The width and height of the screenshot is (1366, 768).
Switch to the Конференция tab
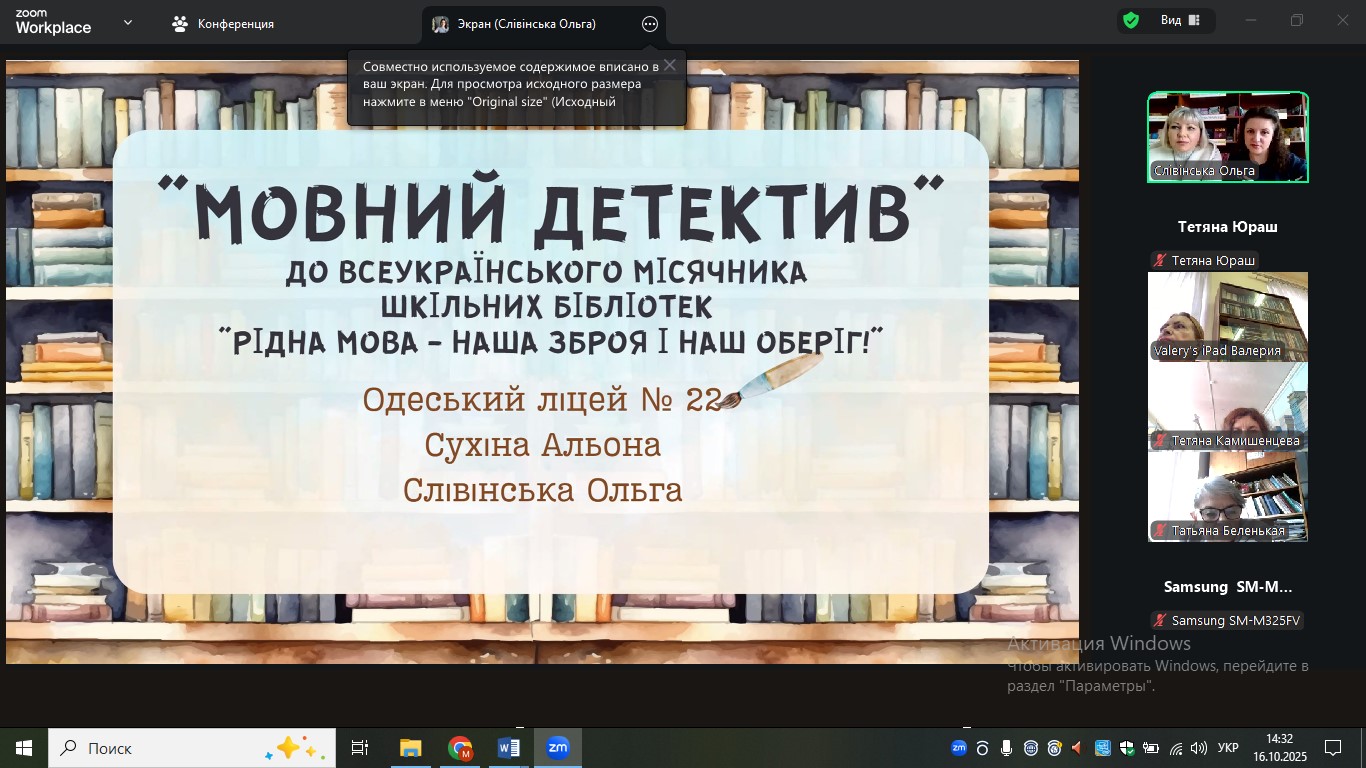(223, 24)
